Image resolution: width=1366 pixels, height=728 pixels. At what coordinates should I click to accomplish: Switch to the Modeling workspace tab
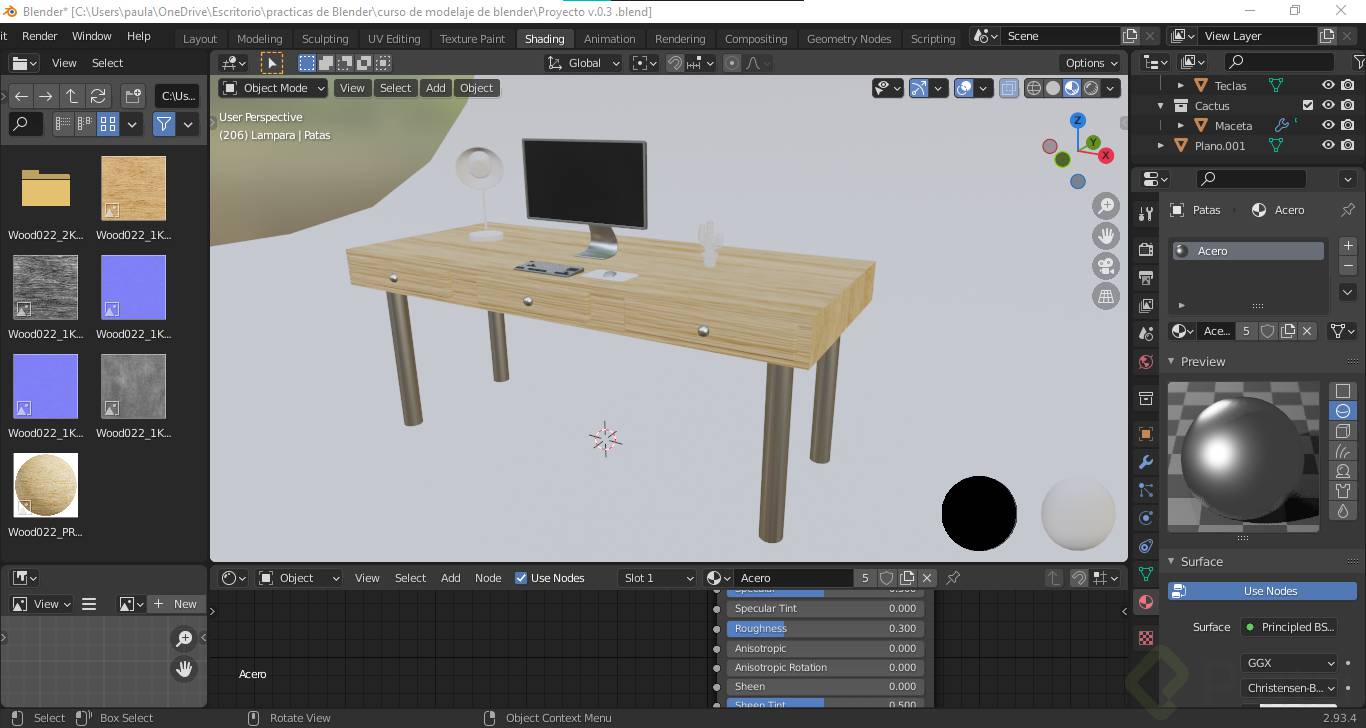click(x=259, y=39)
